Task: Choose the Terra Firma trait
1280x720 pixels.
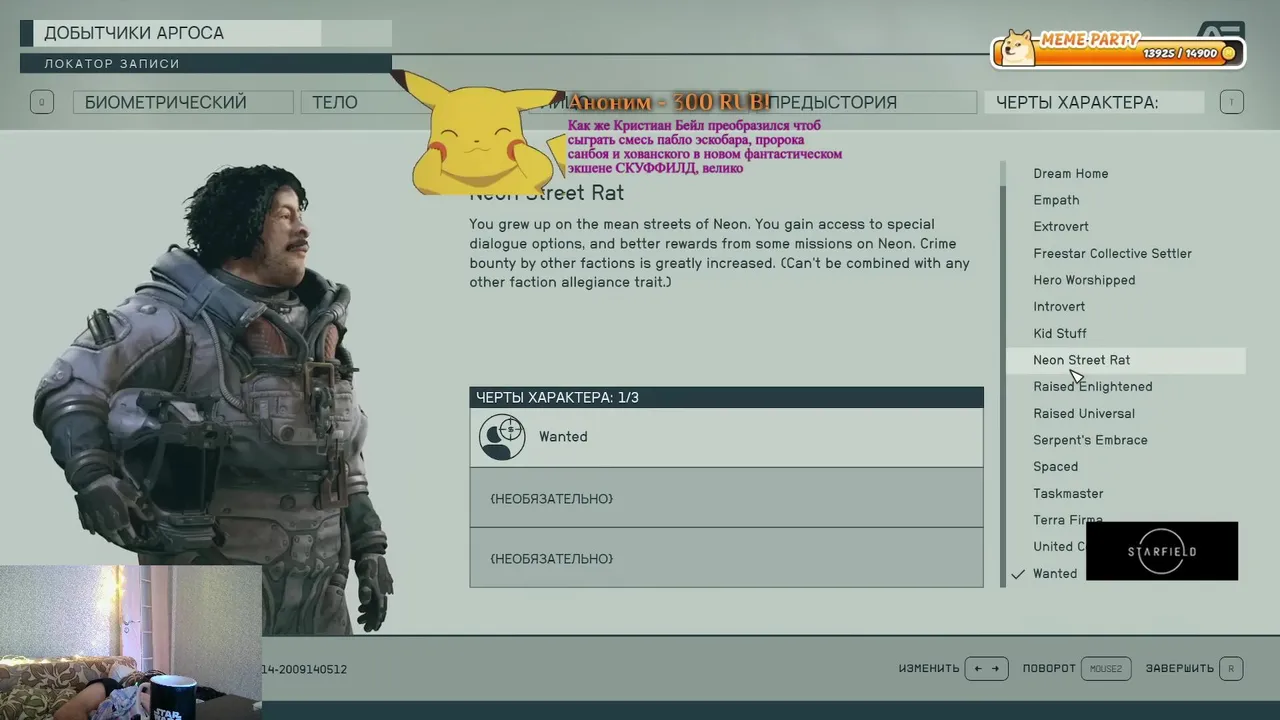Action: [x=1068, y=520]
